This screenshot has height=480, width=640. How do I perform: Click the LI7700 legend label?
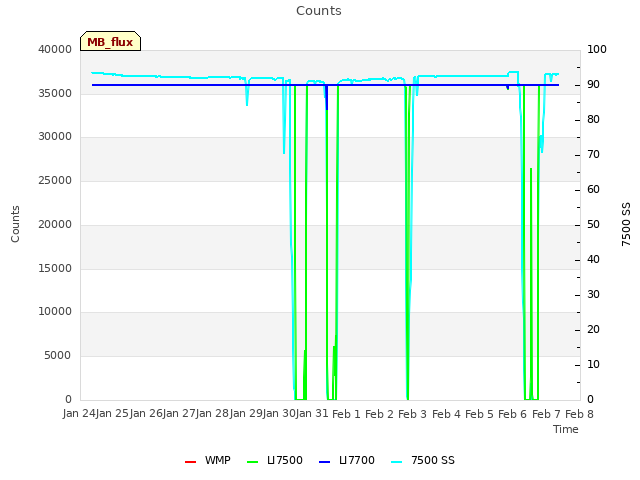(x=356, y=460)
